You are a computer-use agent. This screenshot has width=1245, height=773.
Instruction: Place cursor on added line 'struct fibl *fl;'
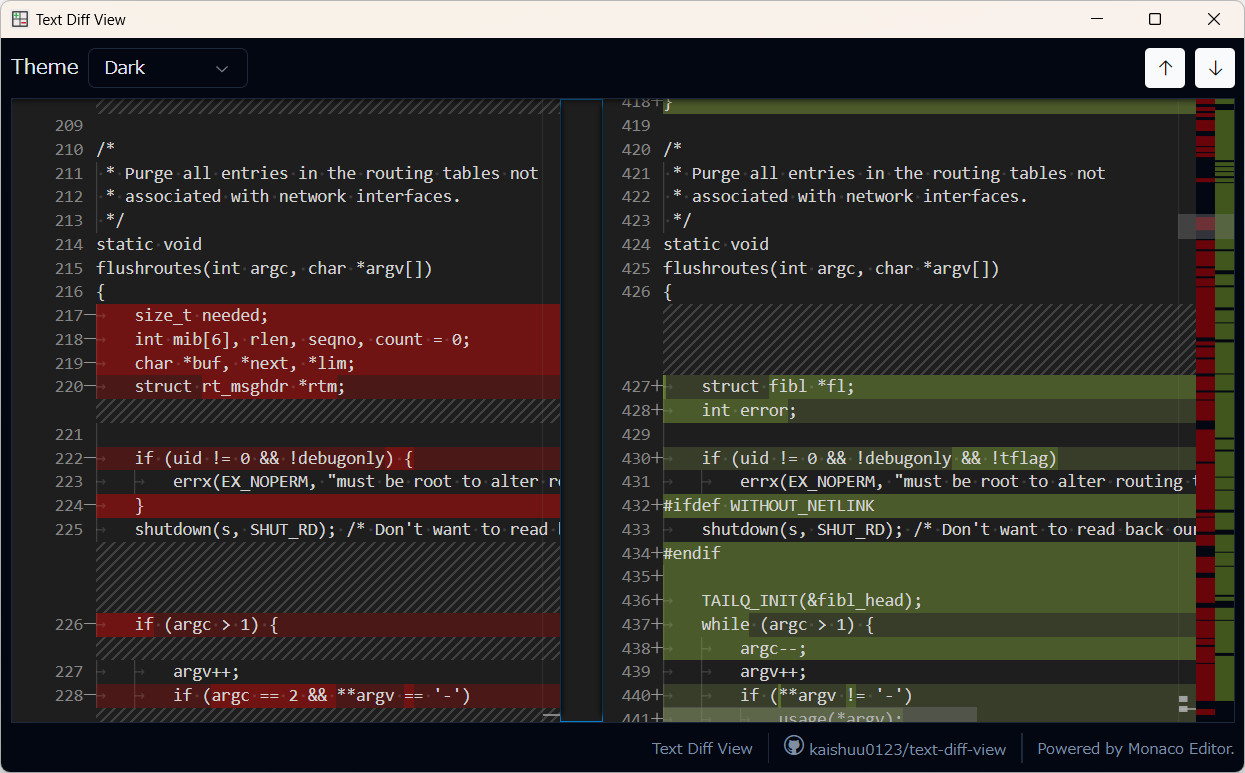pos(778,387)
